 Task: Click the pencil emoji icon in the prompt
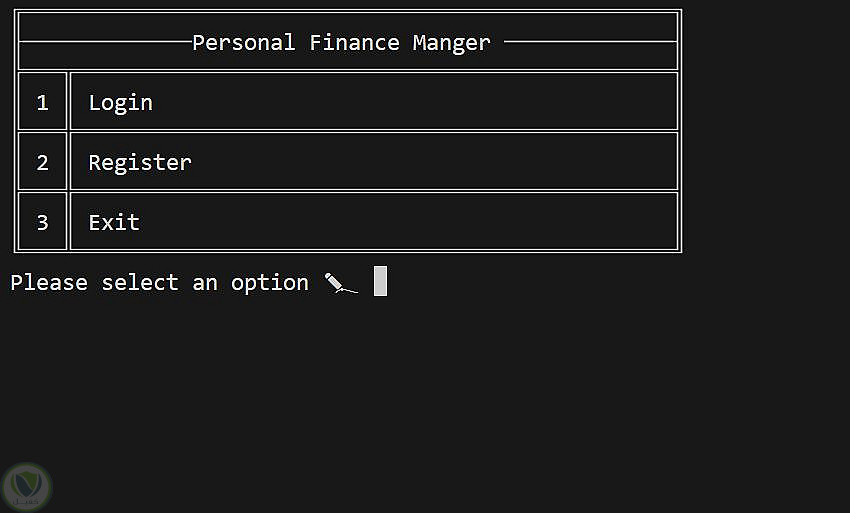coord(340,283)
